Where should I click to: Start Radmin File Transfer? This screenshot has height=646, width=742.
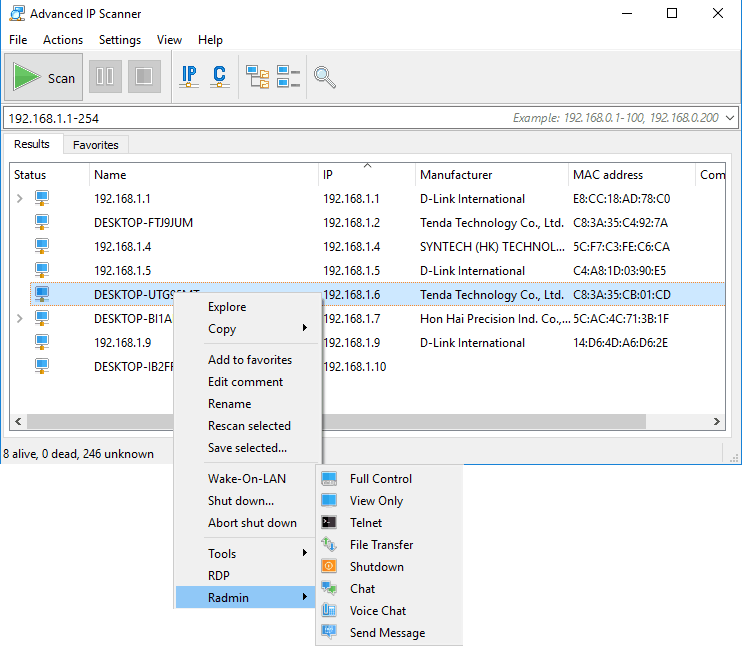coord(389,545)
